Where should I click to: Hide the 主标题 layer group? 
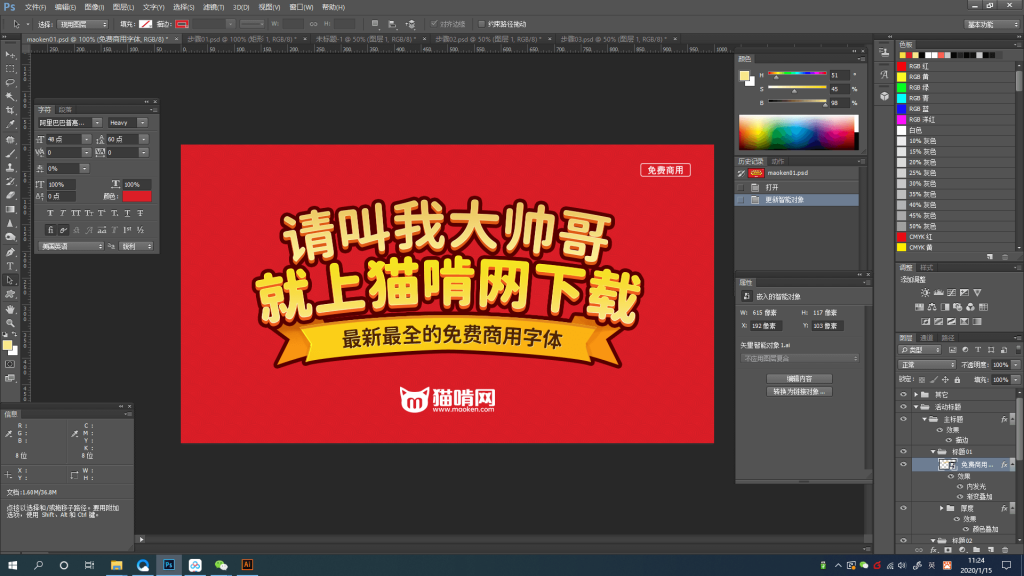(x=903, y=419)
